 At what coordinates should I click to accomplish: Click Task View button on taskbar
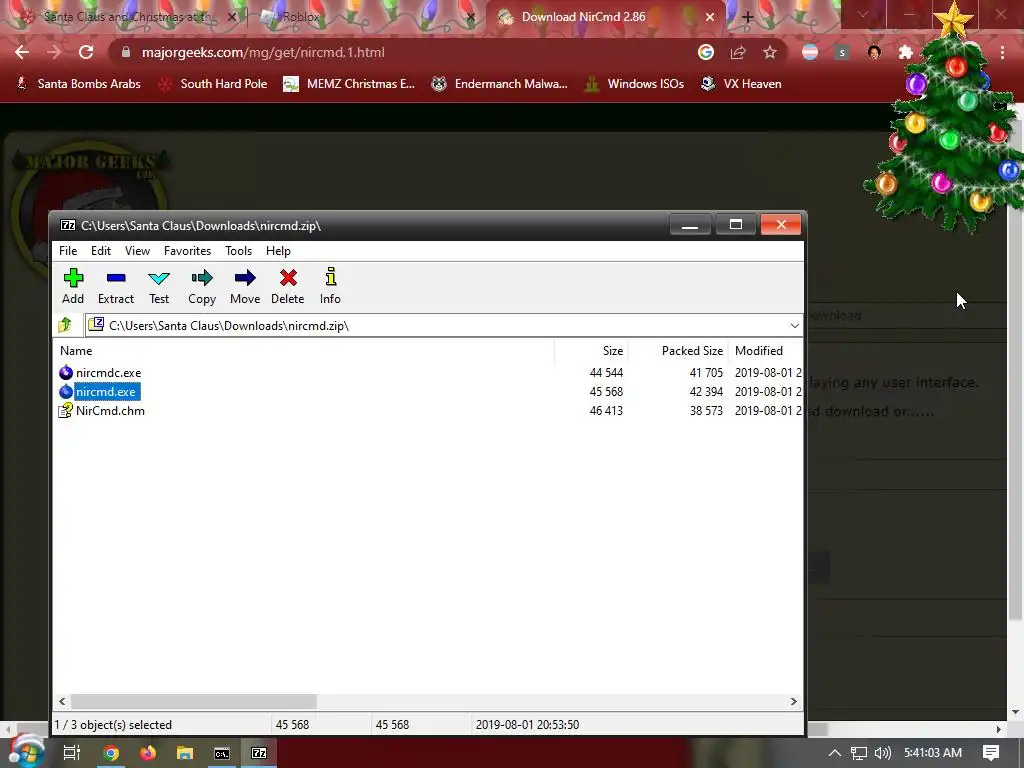click(72, 753)
